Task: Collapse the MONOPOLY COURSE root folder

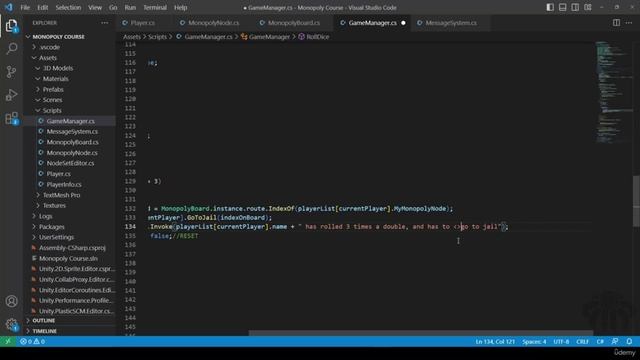Action: coord(58,37)
